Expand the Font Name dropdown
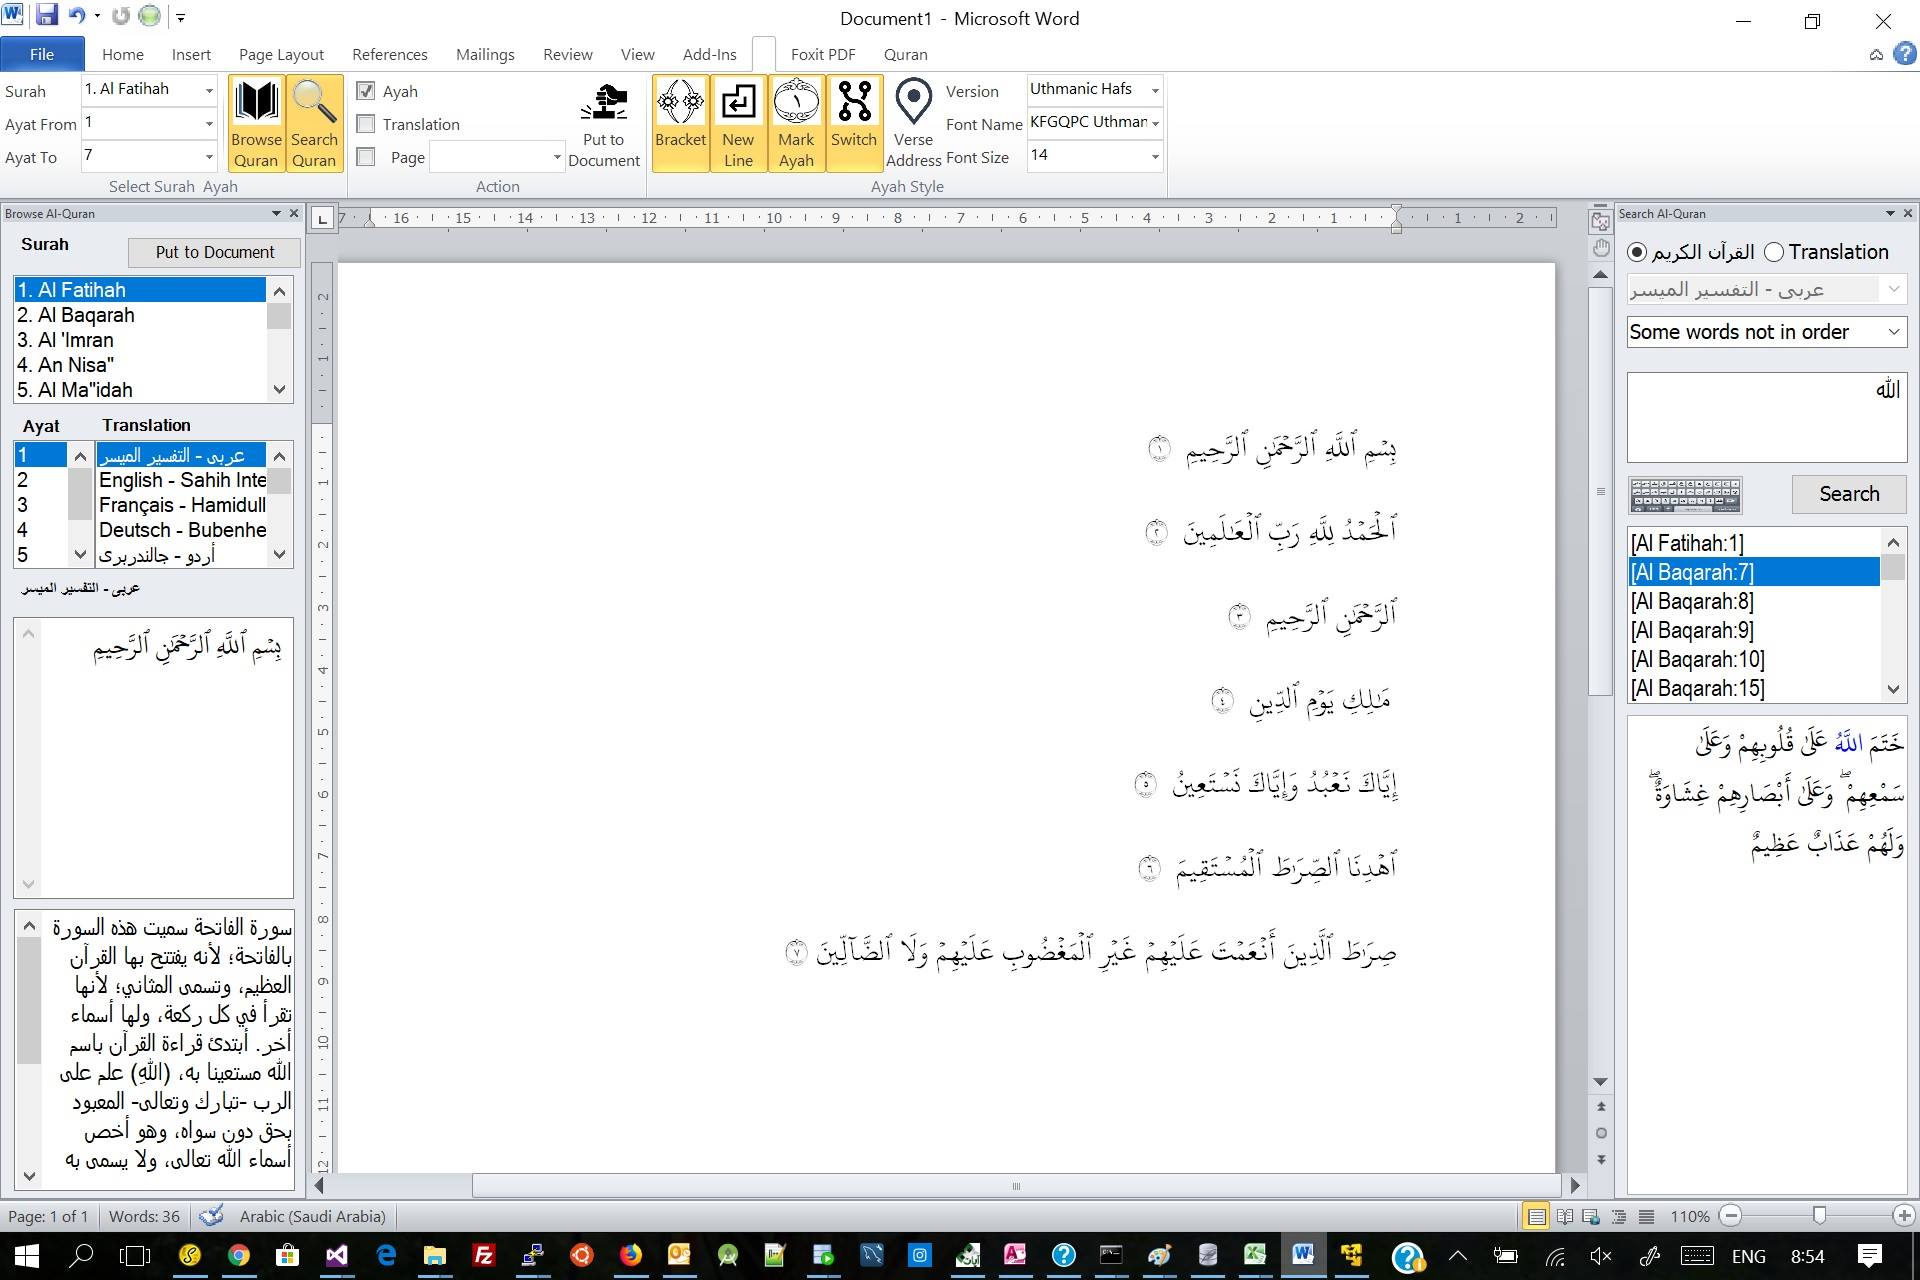The height and width of the screenshot is (1280, 1920). (1155, 123)
